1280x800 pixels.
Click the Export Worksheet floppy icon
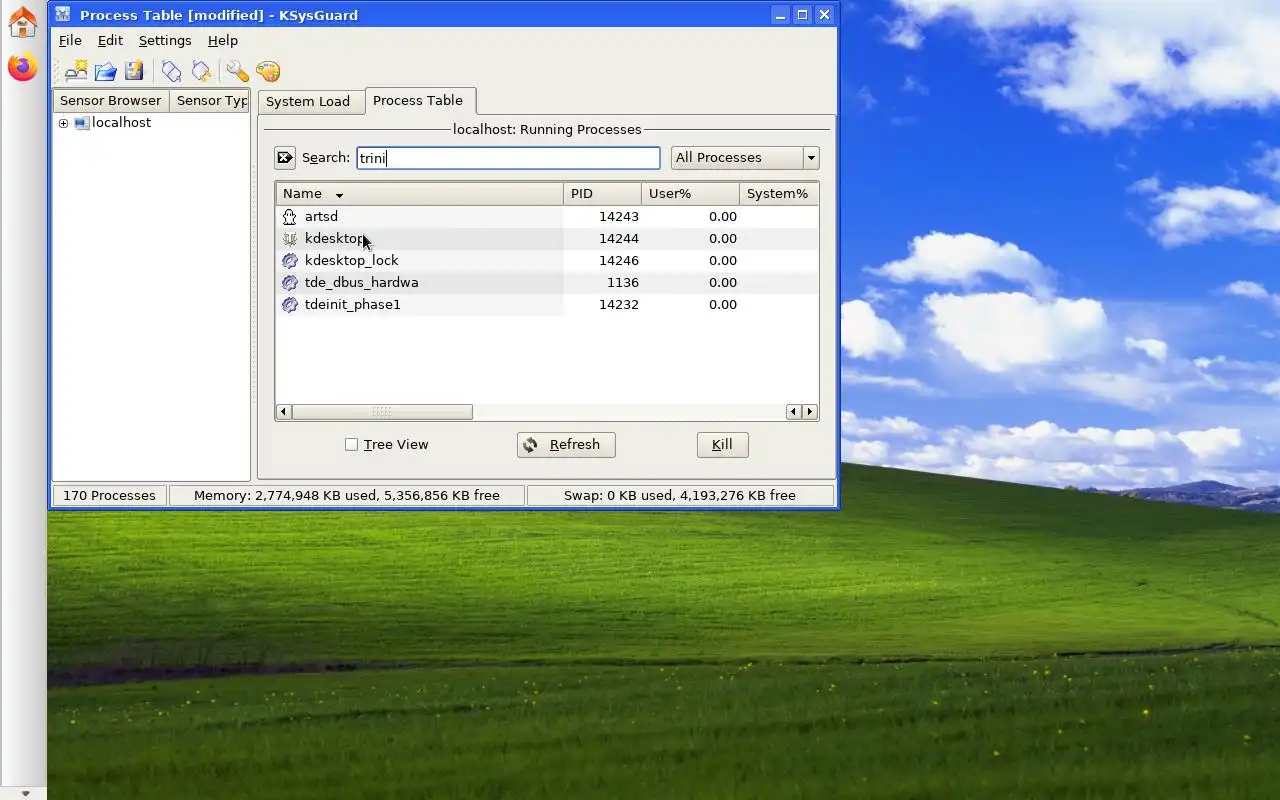coord(134,71)
